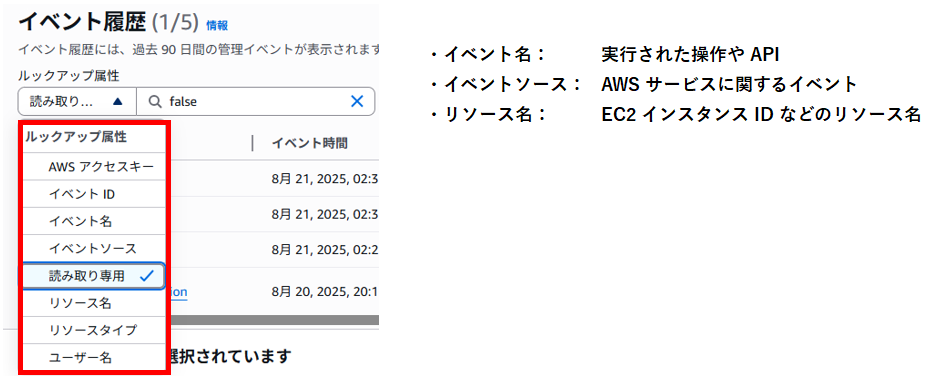Open the partially hidden event link
Screen dimensions: 935x382
tap(179, 292)
